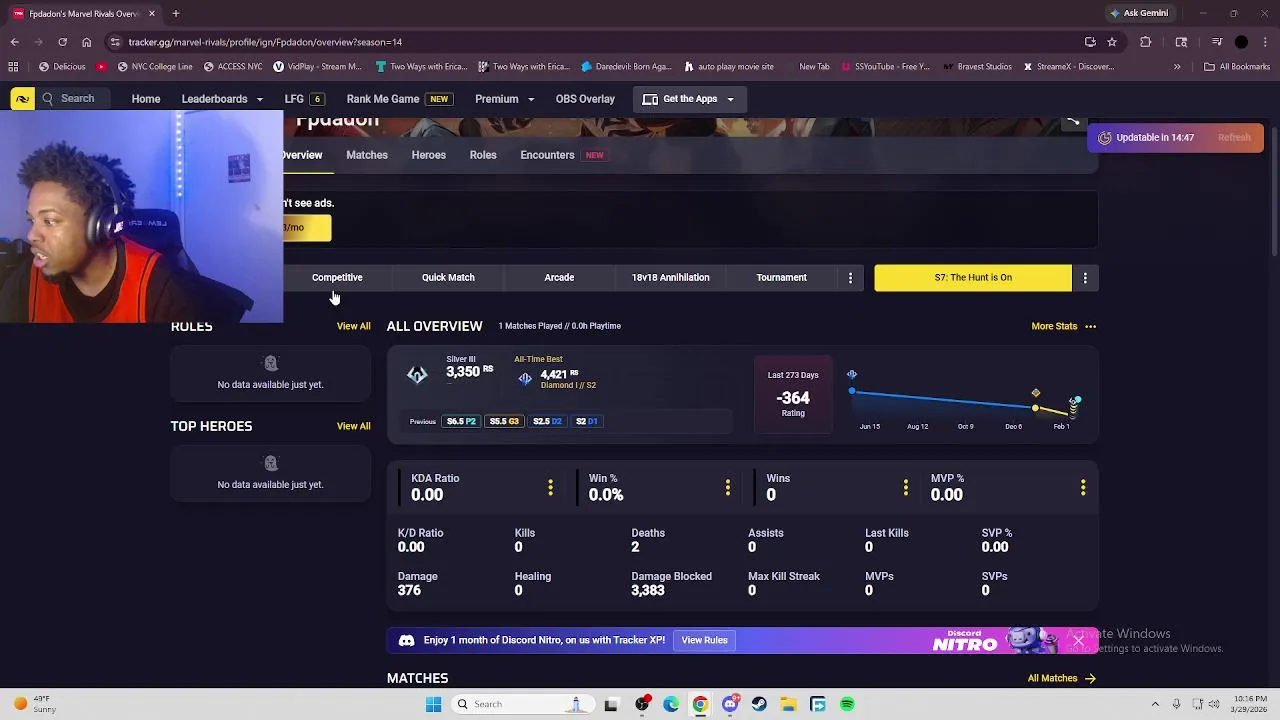
Task: Switch to the Roles tab
Action: click(483, 155)
